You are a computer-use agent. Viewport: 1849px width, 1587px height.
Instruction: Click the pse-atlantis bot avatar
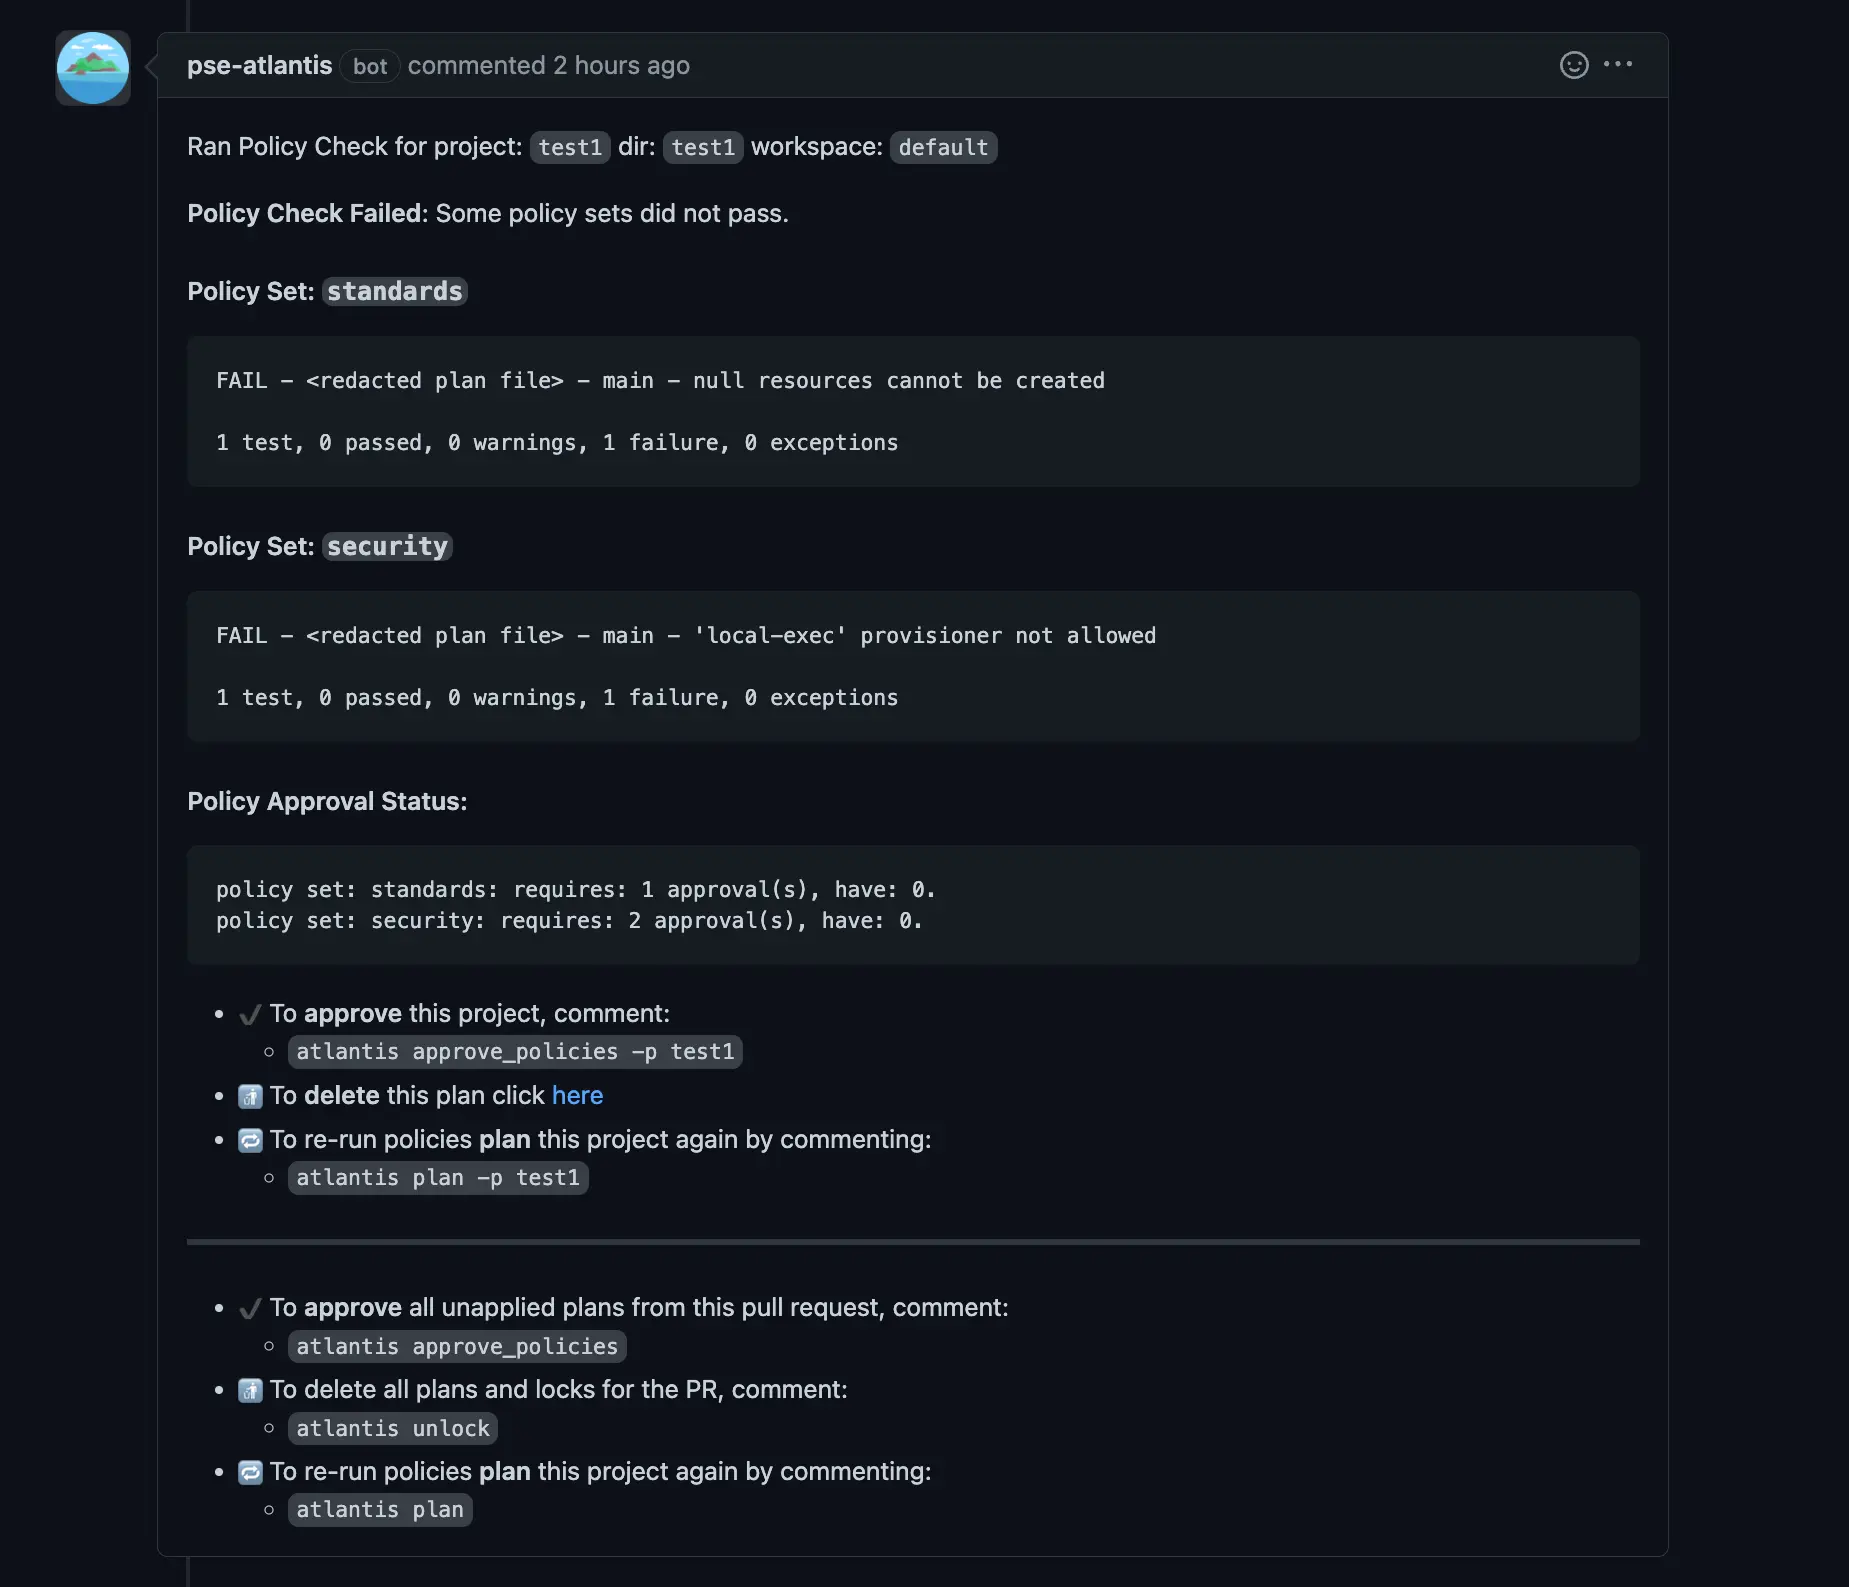tap(93, 67)
